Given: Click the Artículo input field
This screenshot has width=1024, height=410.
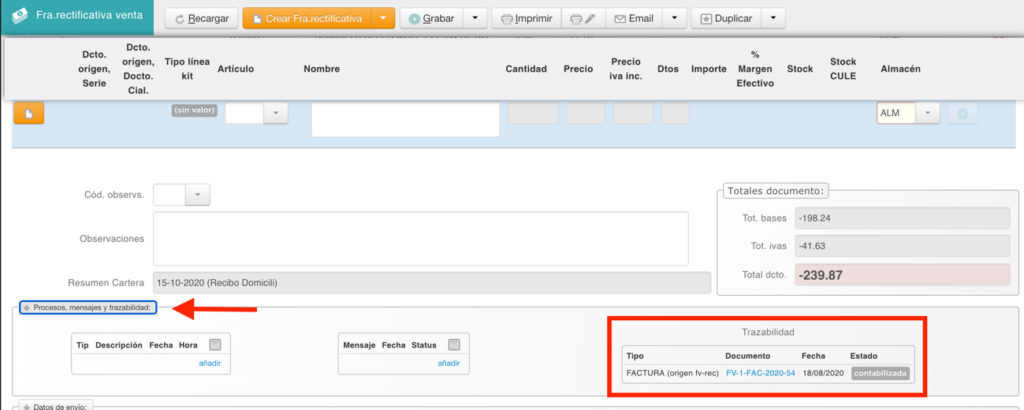Looking at the screenshot, I should pyautogui.click(x=244, y=114).
